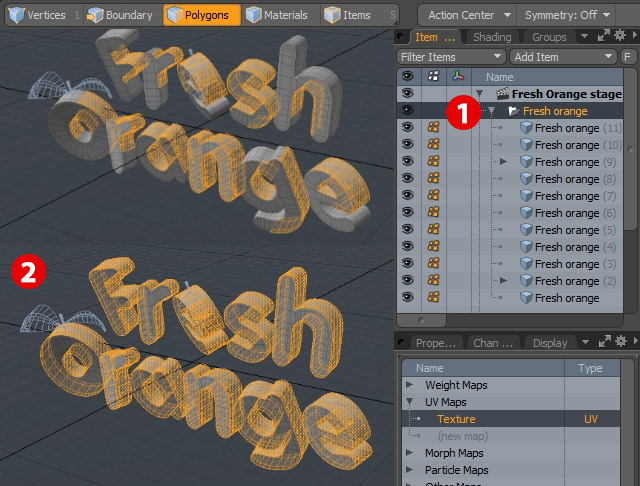
Task: Open lower panel gear settings
Action: coord(621,341)
